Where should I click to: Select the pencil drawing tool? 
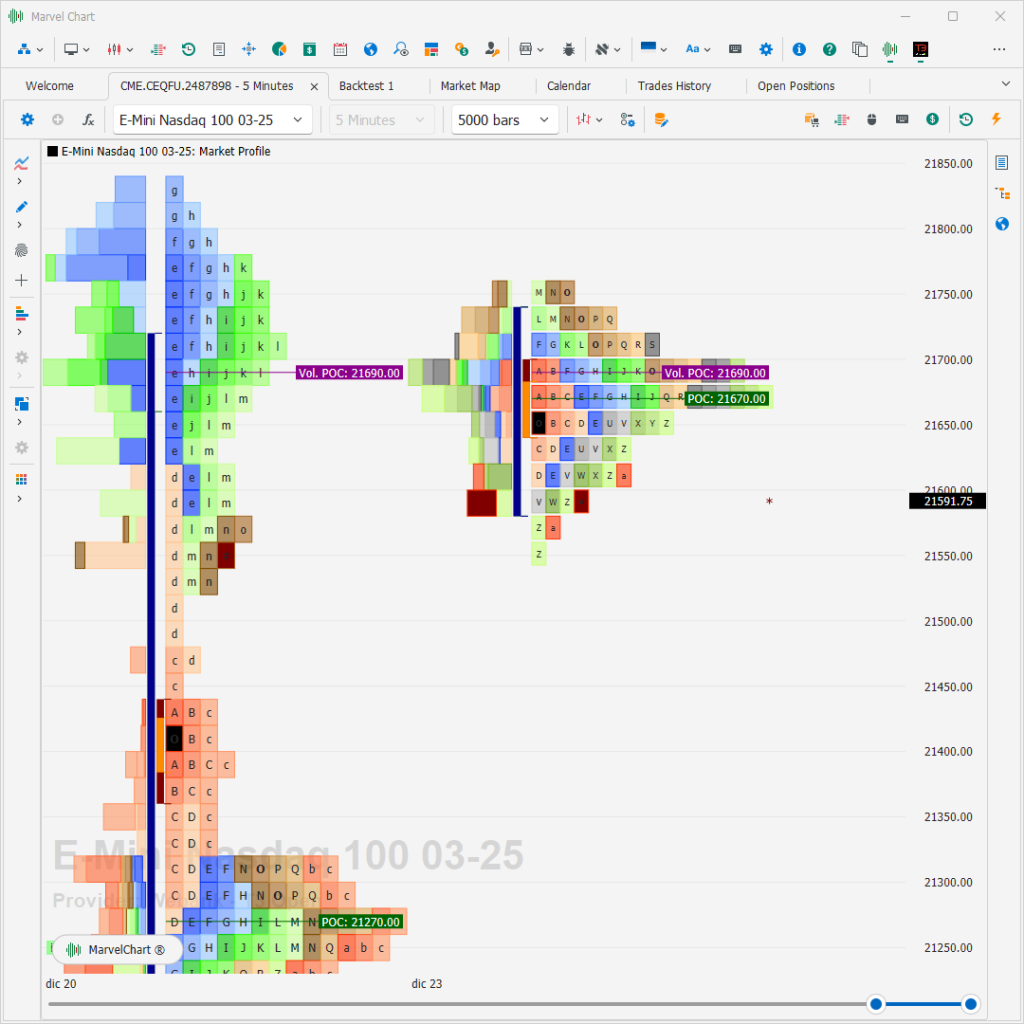click(x=21, y=207)
